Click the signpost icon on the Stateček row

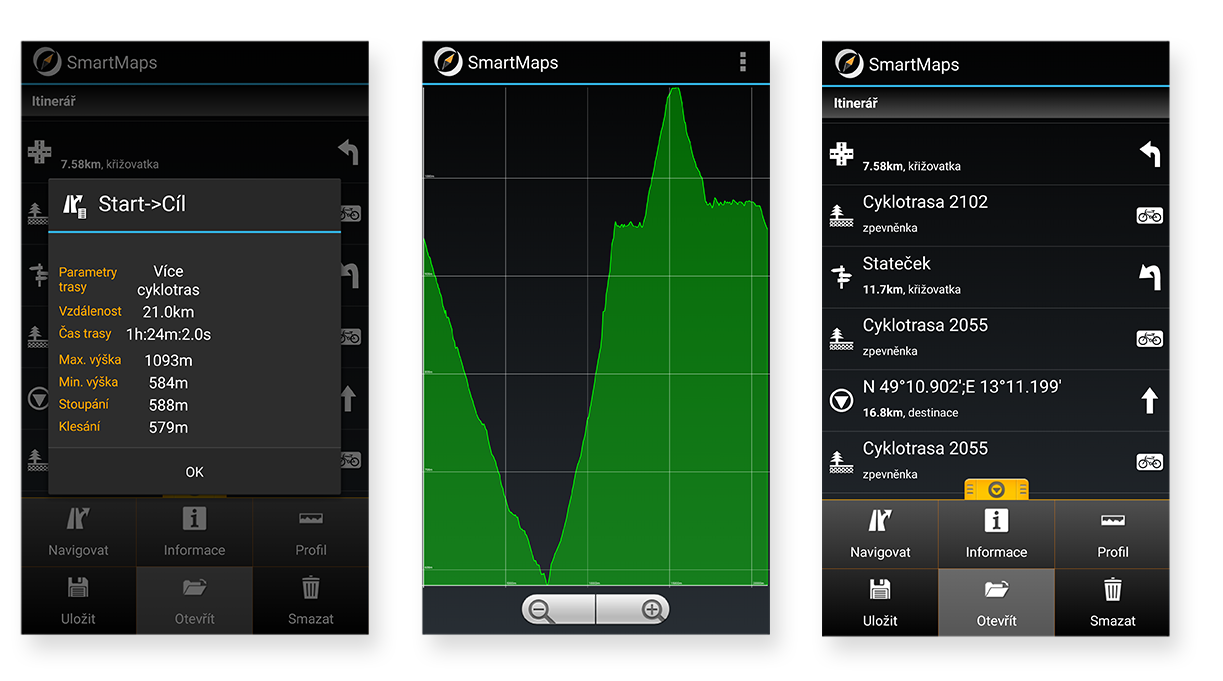click(842, 277)
